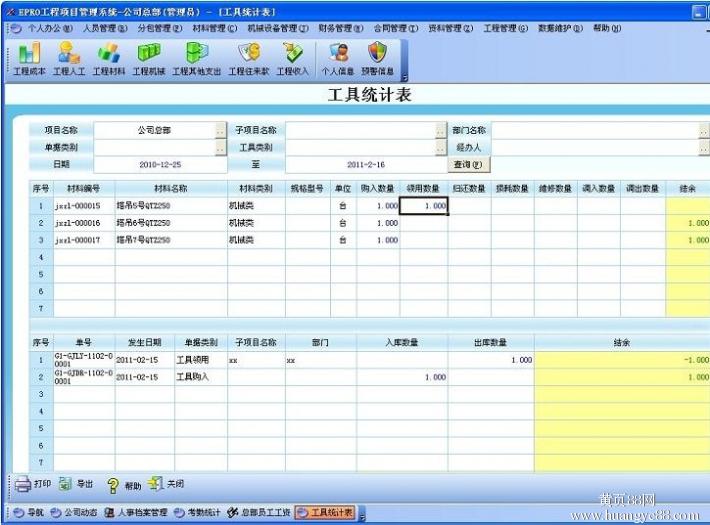Click the 工程人工 toolbar icon

(69, 58)
